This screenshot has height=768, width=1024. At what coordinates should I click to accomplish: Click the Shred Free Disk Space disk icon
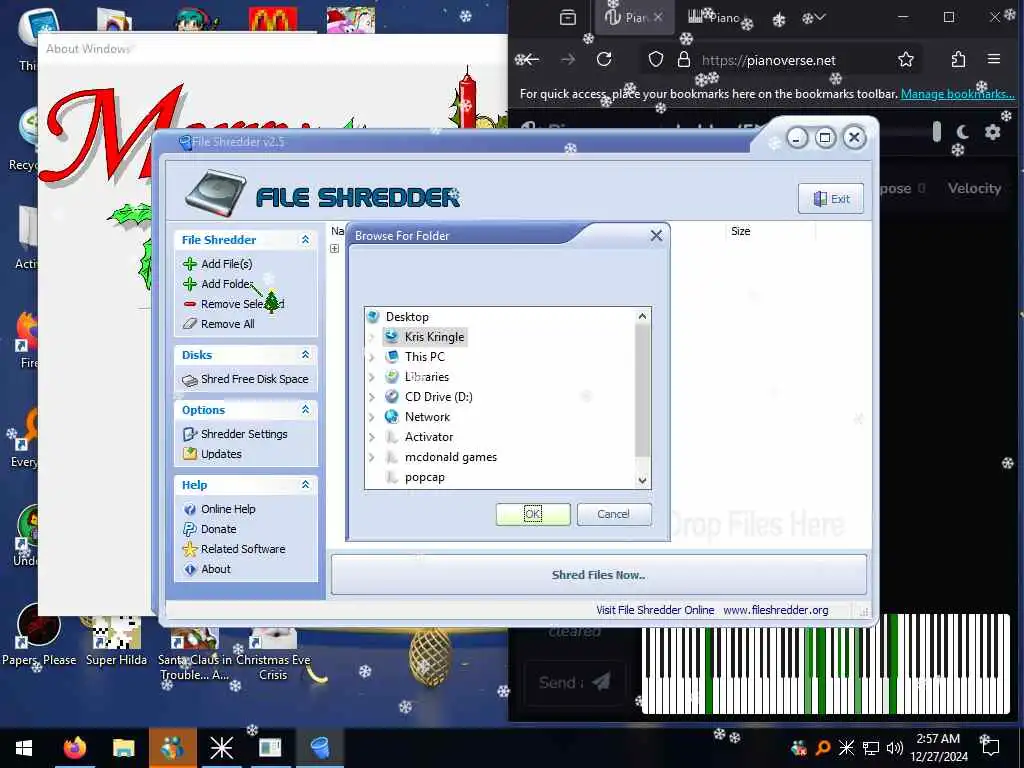click(190, 380)
